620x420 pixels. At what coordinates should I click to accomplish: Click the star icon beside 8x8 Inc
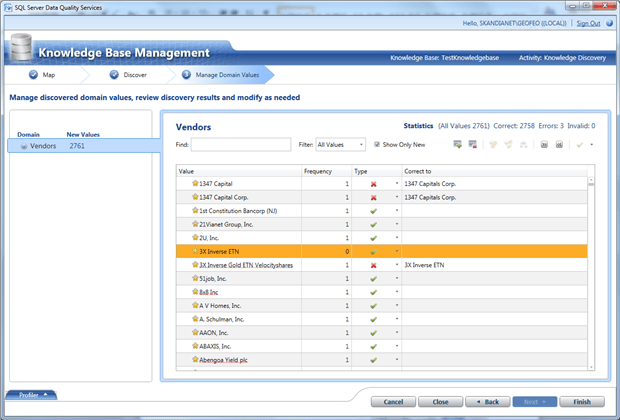point(195,291)
